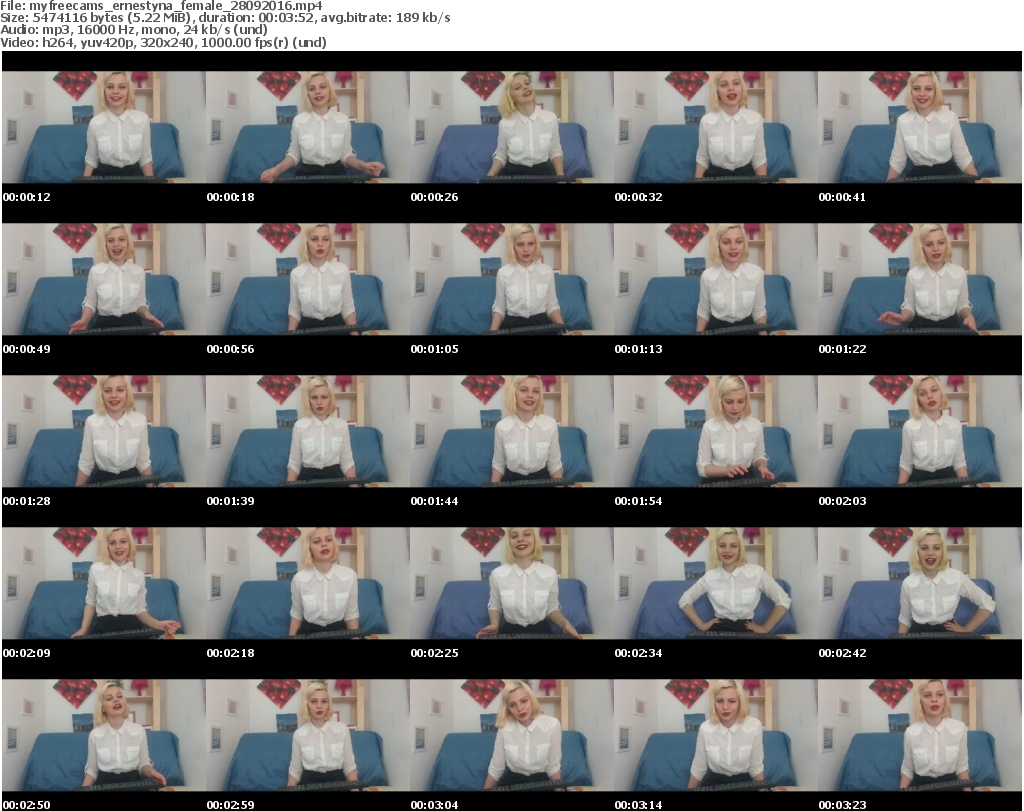Click the thumbnail at 00:01:13
This screenshot has height=811, width=1024.
click(x=716, y=279)
